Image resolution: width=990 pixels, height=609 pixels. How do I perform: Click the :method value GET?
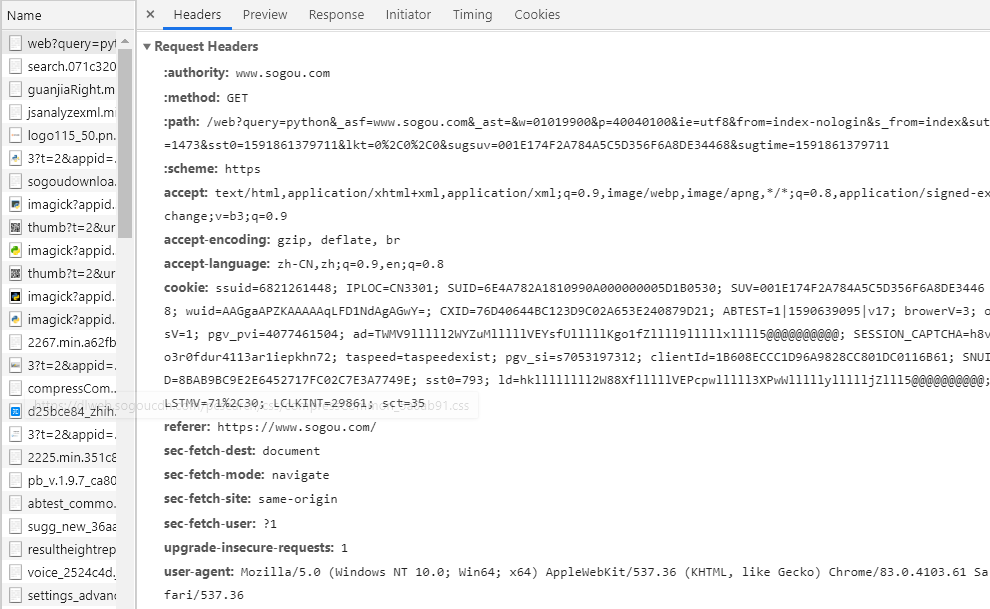pos(237,98)
